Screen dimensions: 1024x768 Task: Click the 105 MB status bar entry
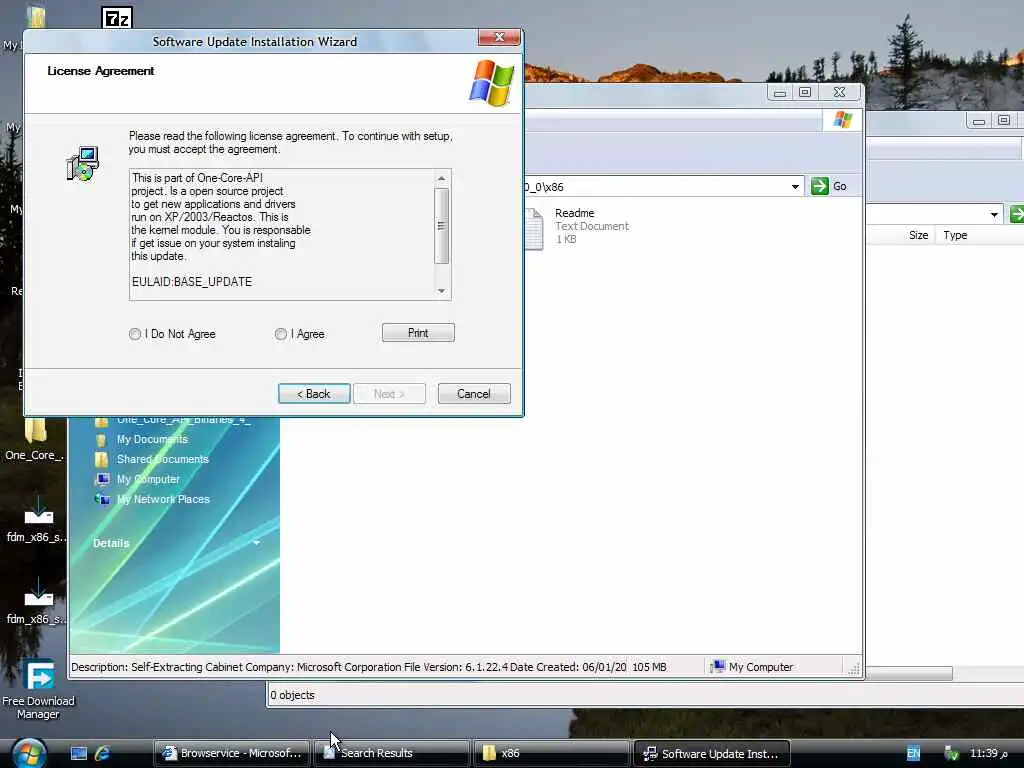[649, 667]
